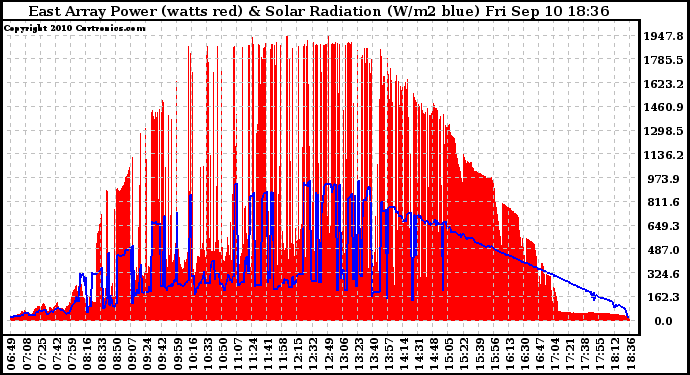The image size is (690, 375).
Task: Click the 09:24 time label
Action: click(x=147, y=354)
